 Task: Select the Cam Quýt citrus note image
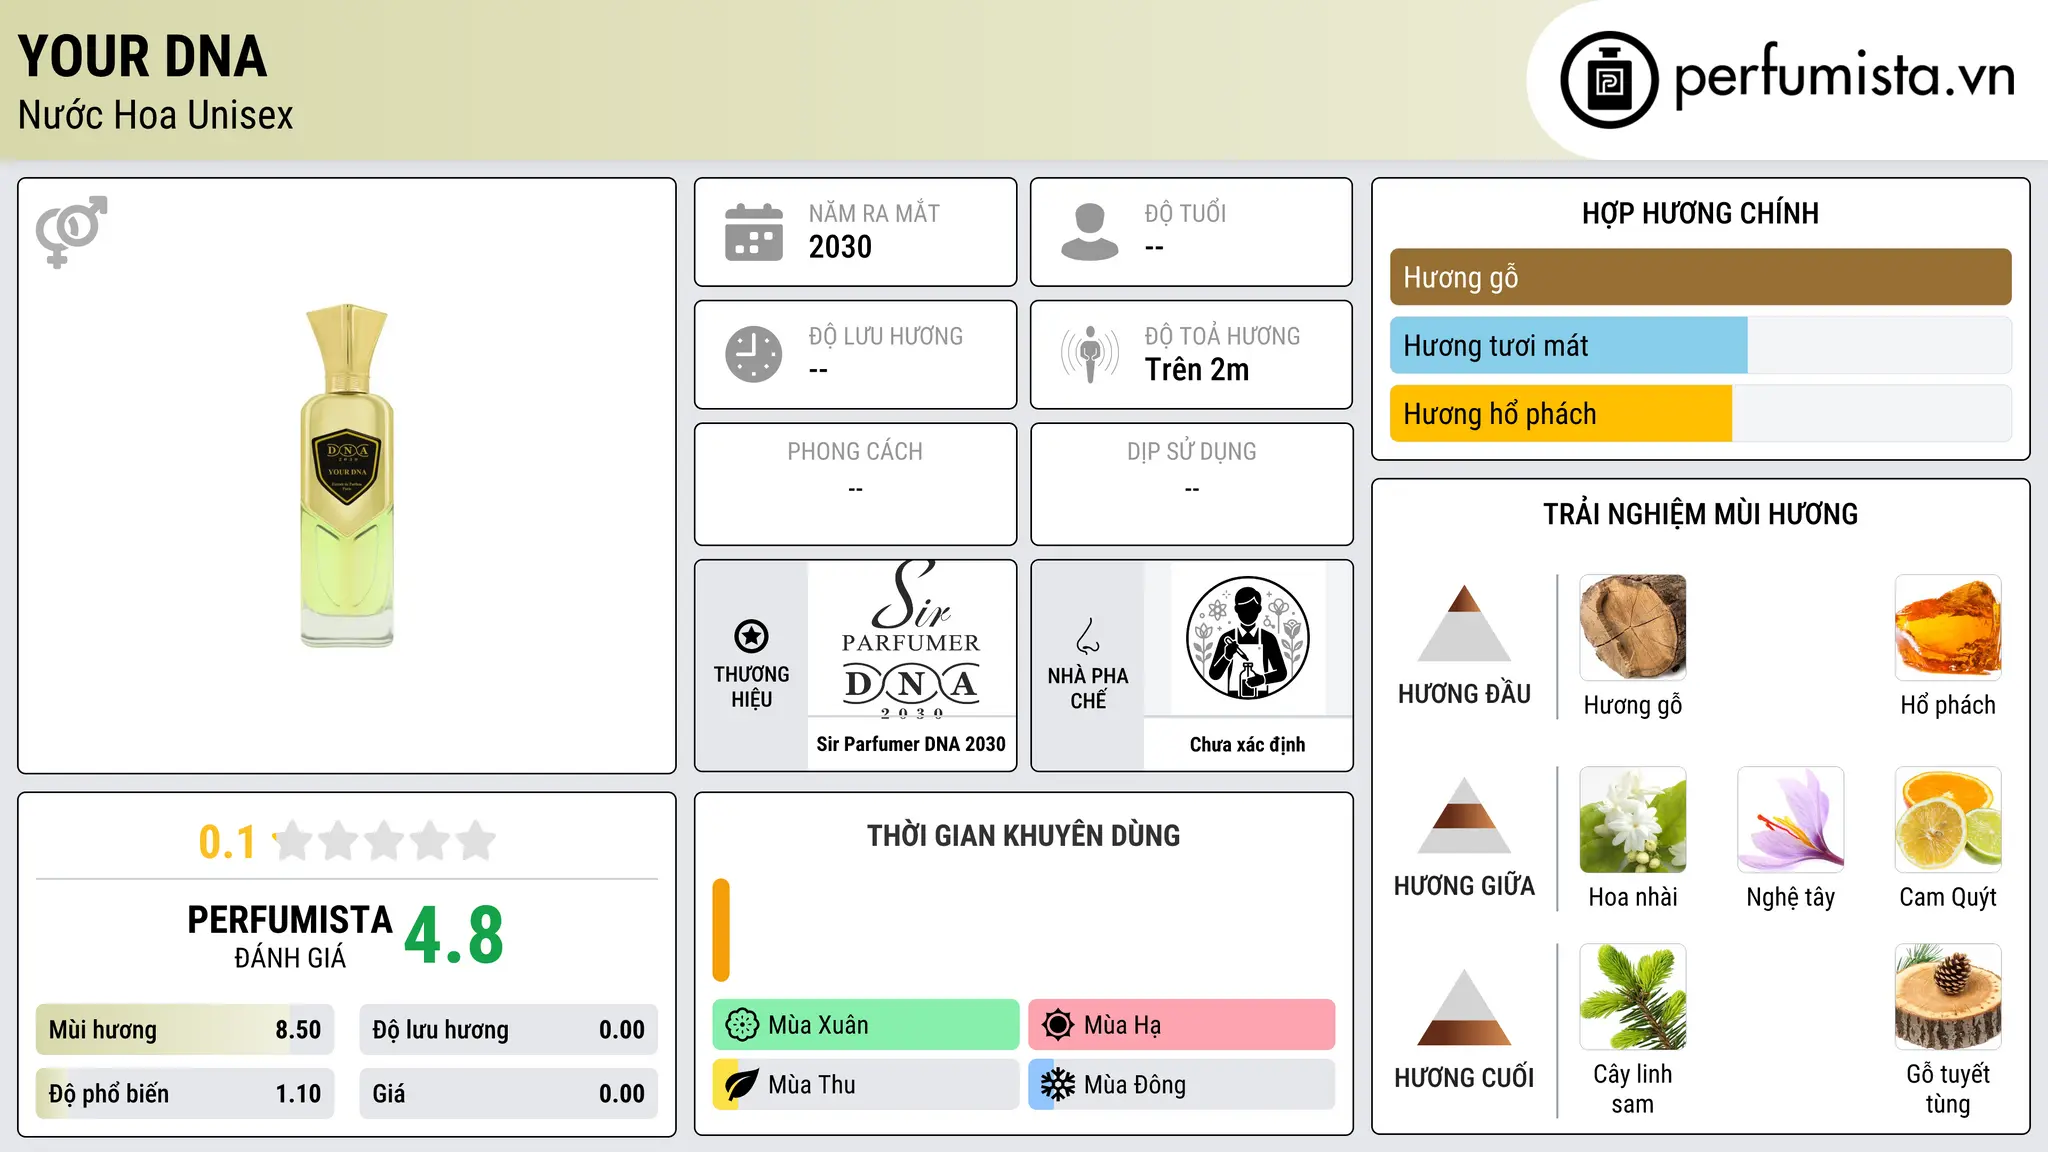pos(1948,820)
